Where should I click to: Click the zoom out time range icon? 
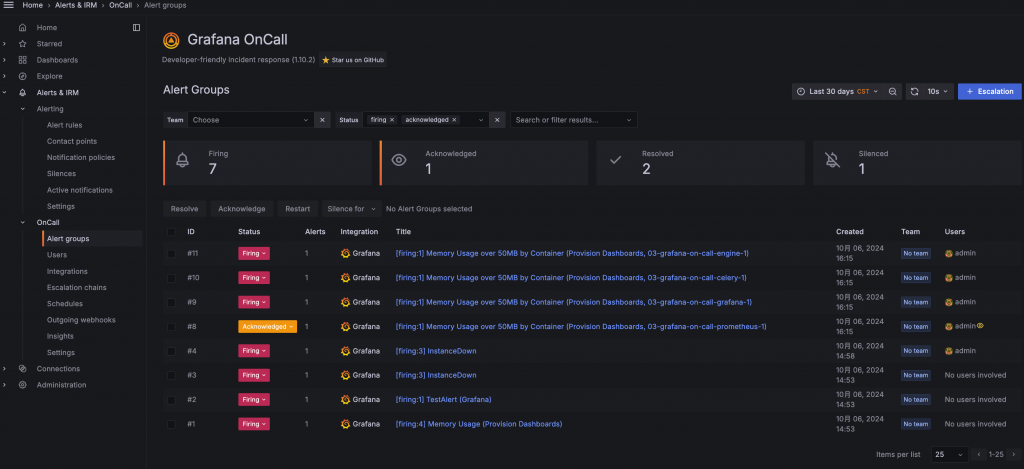[893, 91]
